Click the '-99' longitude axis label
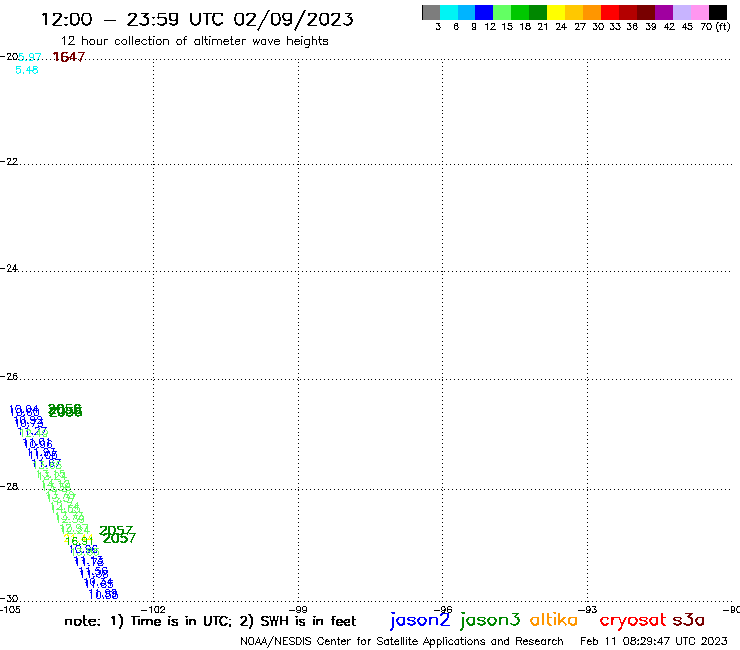This screenshot has width=740, height=650. point(298,609)
